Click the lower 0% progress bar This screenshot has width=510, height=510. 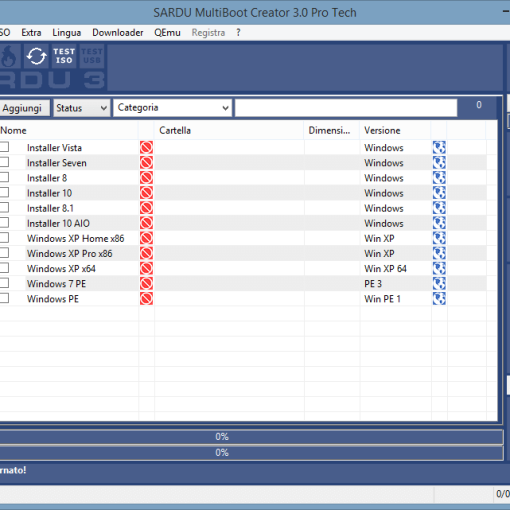coord(251,453)
